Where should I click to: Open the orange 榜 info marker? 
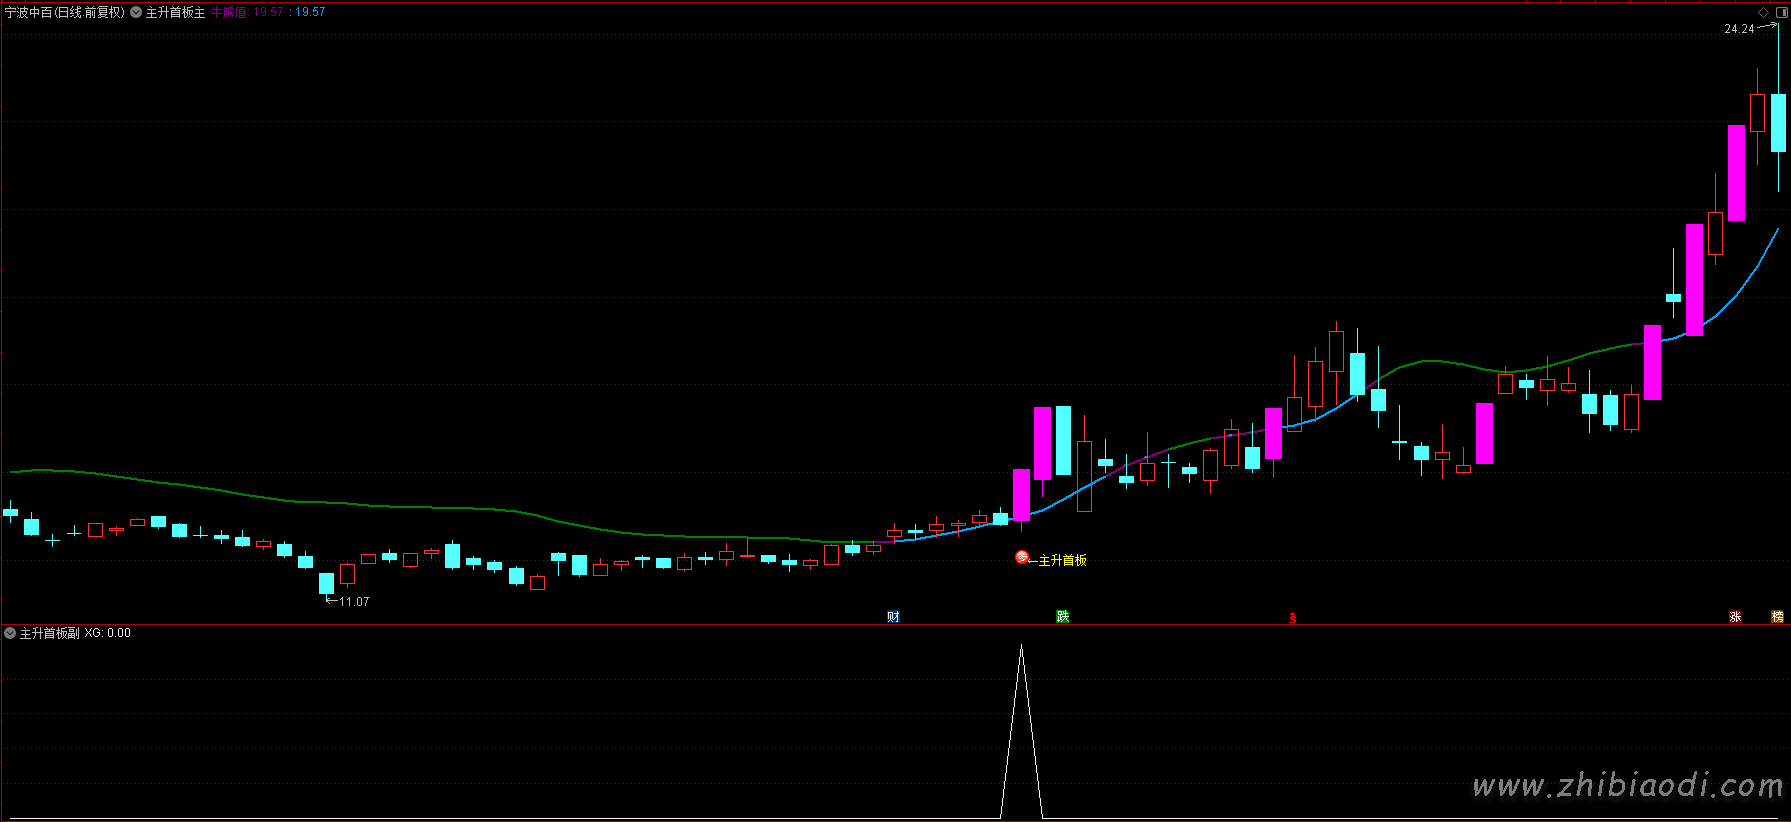1777,617
